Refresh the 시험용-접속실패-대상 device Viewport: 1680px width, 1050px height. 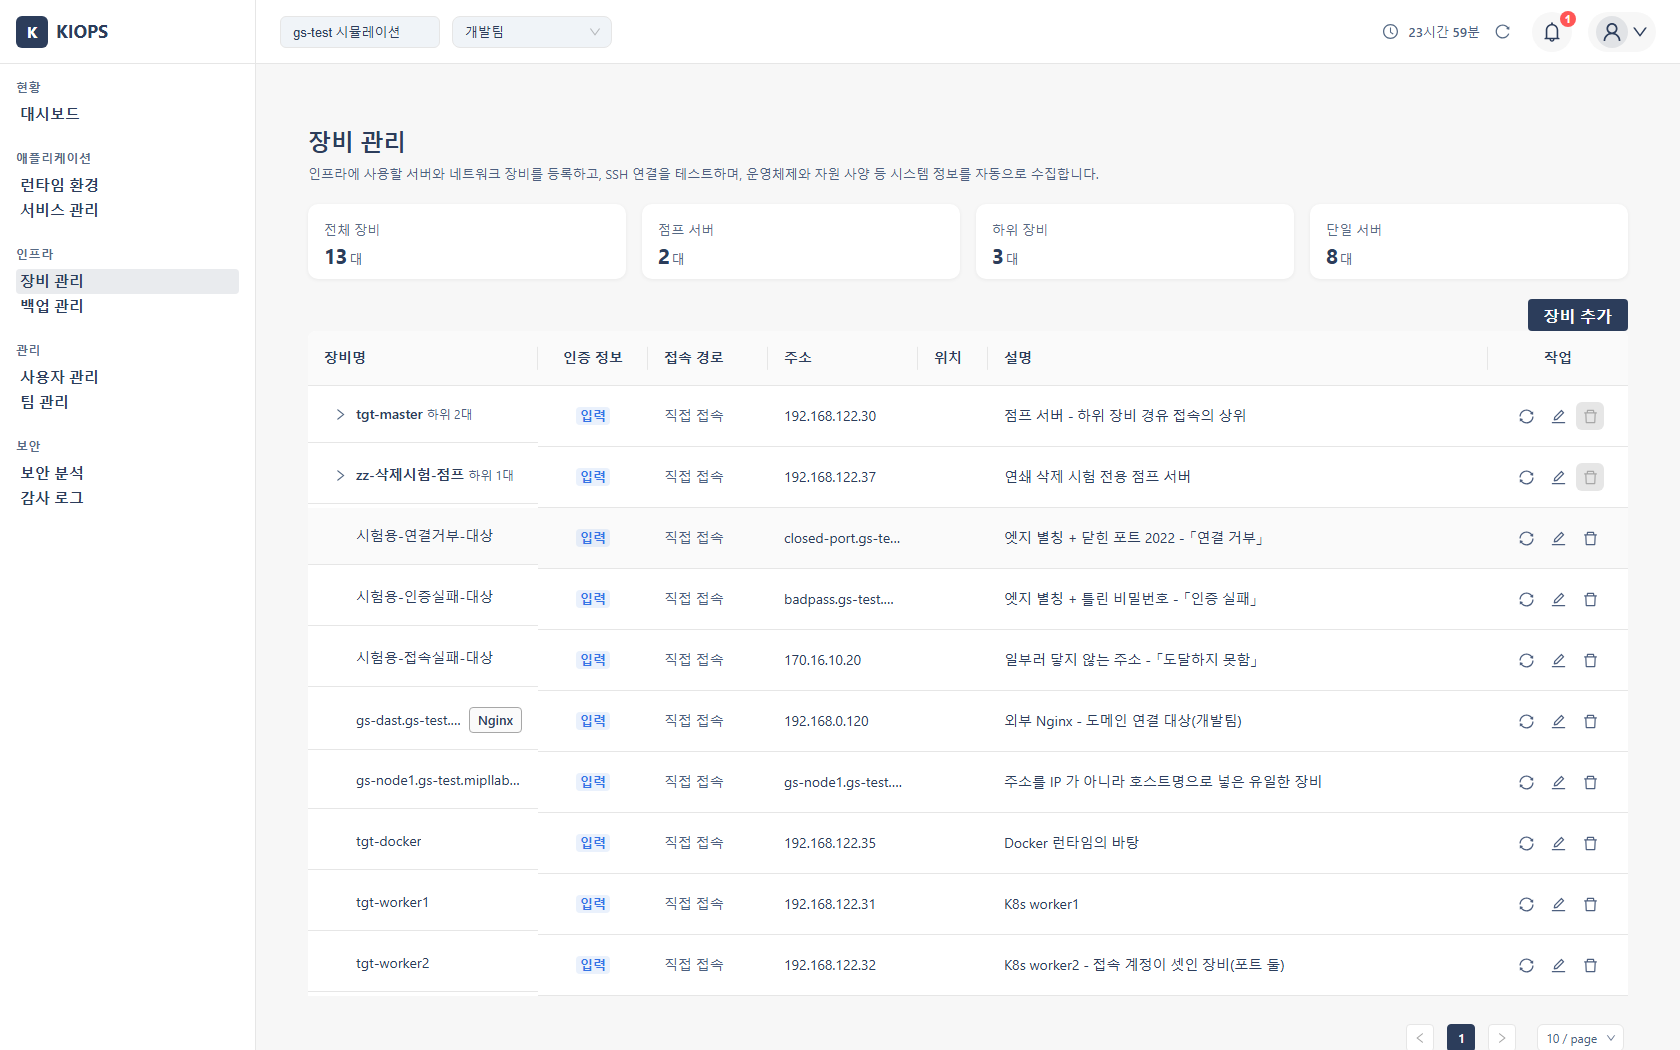1526,660
